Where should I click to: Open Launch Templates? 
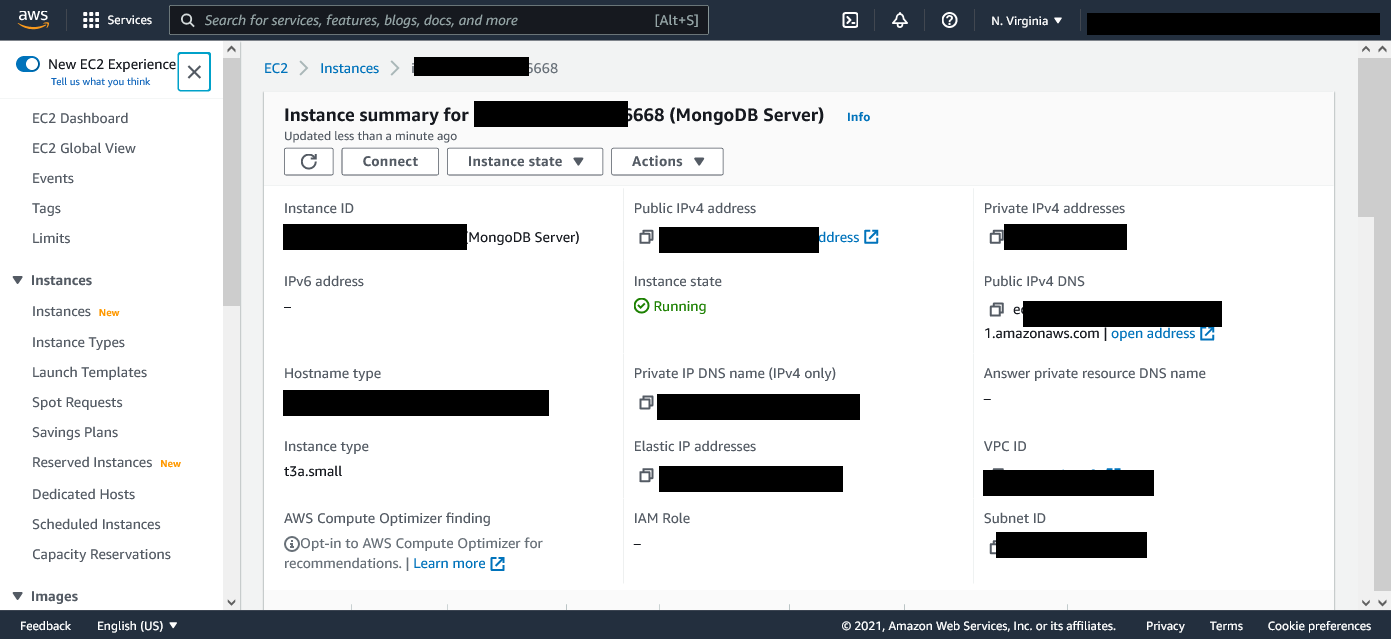click(89, 372)
